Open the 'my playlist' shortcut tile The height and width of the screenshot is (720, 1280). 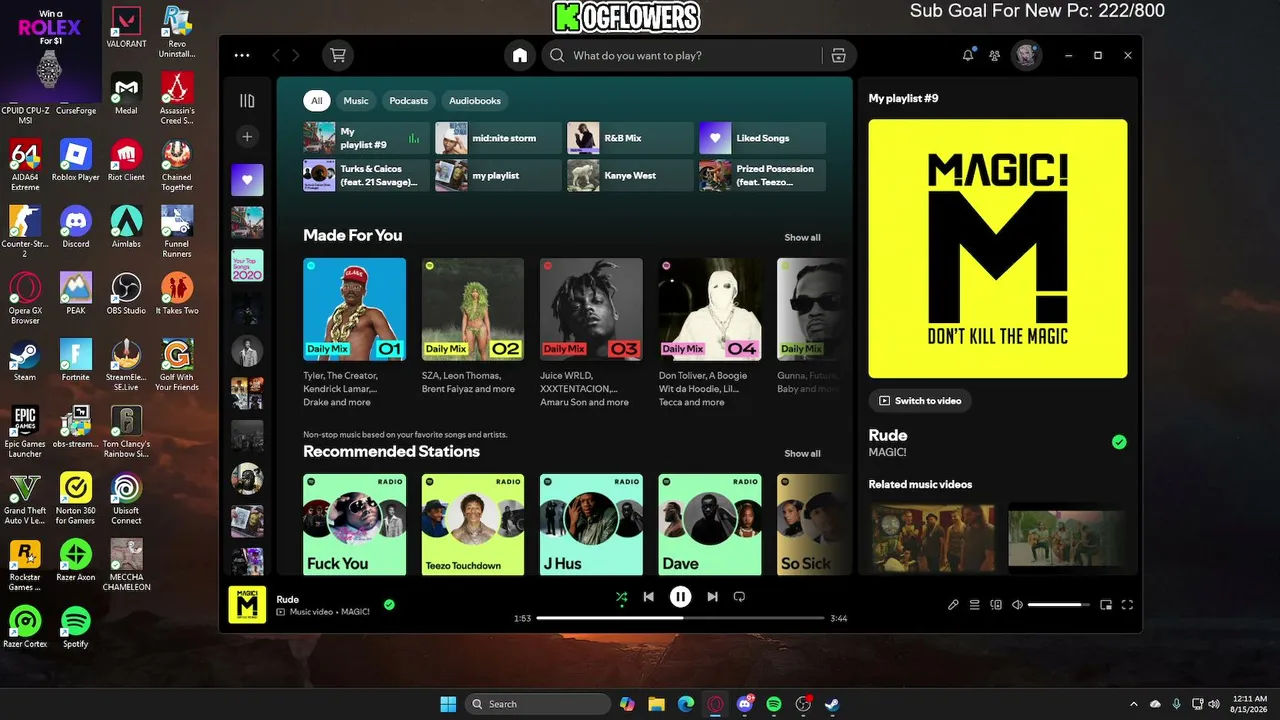tap(498, 175)
